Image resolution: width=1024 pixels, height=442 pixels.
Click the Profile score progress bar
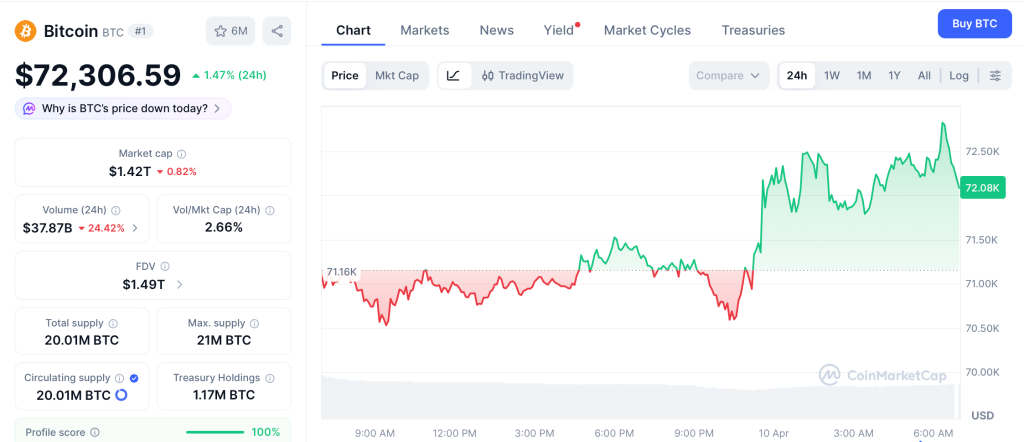215,432
